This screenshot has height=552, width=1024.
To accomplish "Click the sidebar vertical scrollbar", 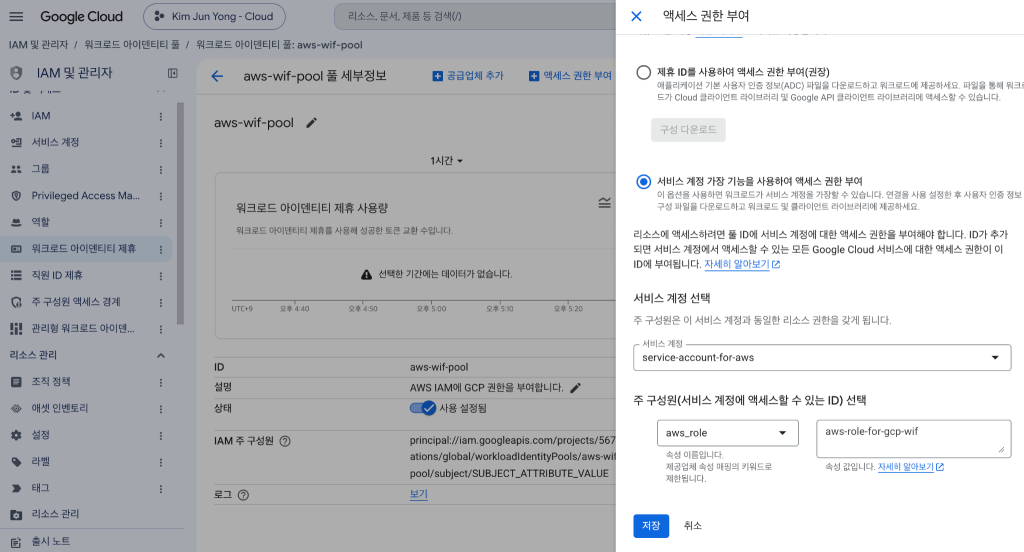I will pos(180,213).
